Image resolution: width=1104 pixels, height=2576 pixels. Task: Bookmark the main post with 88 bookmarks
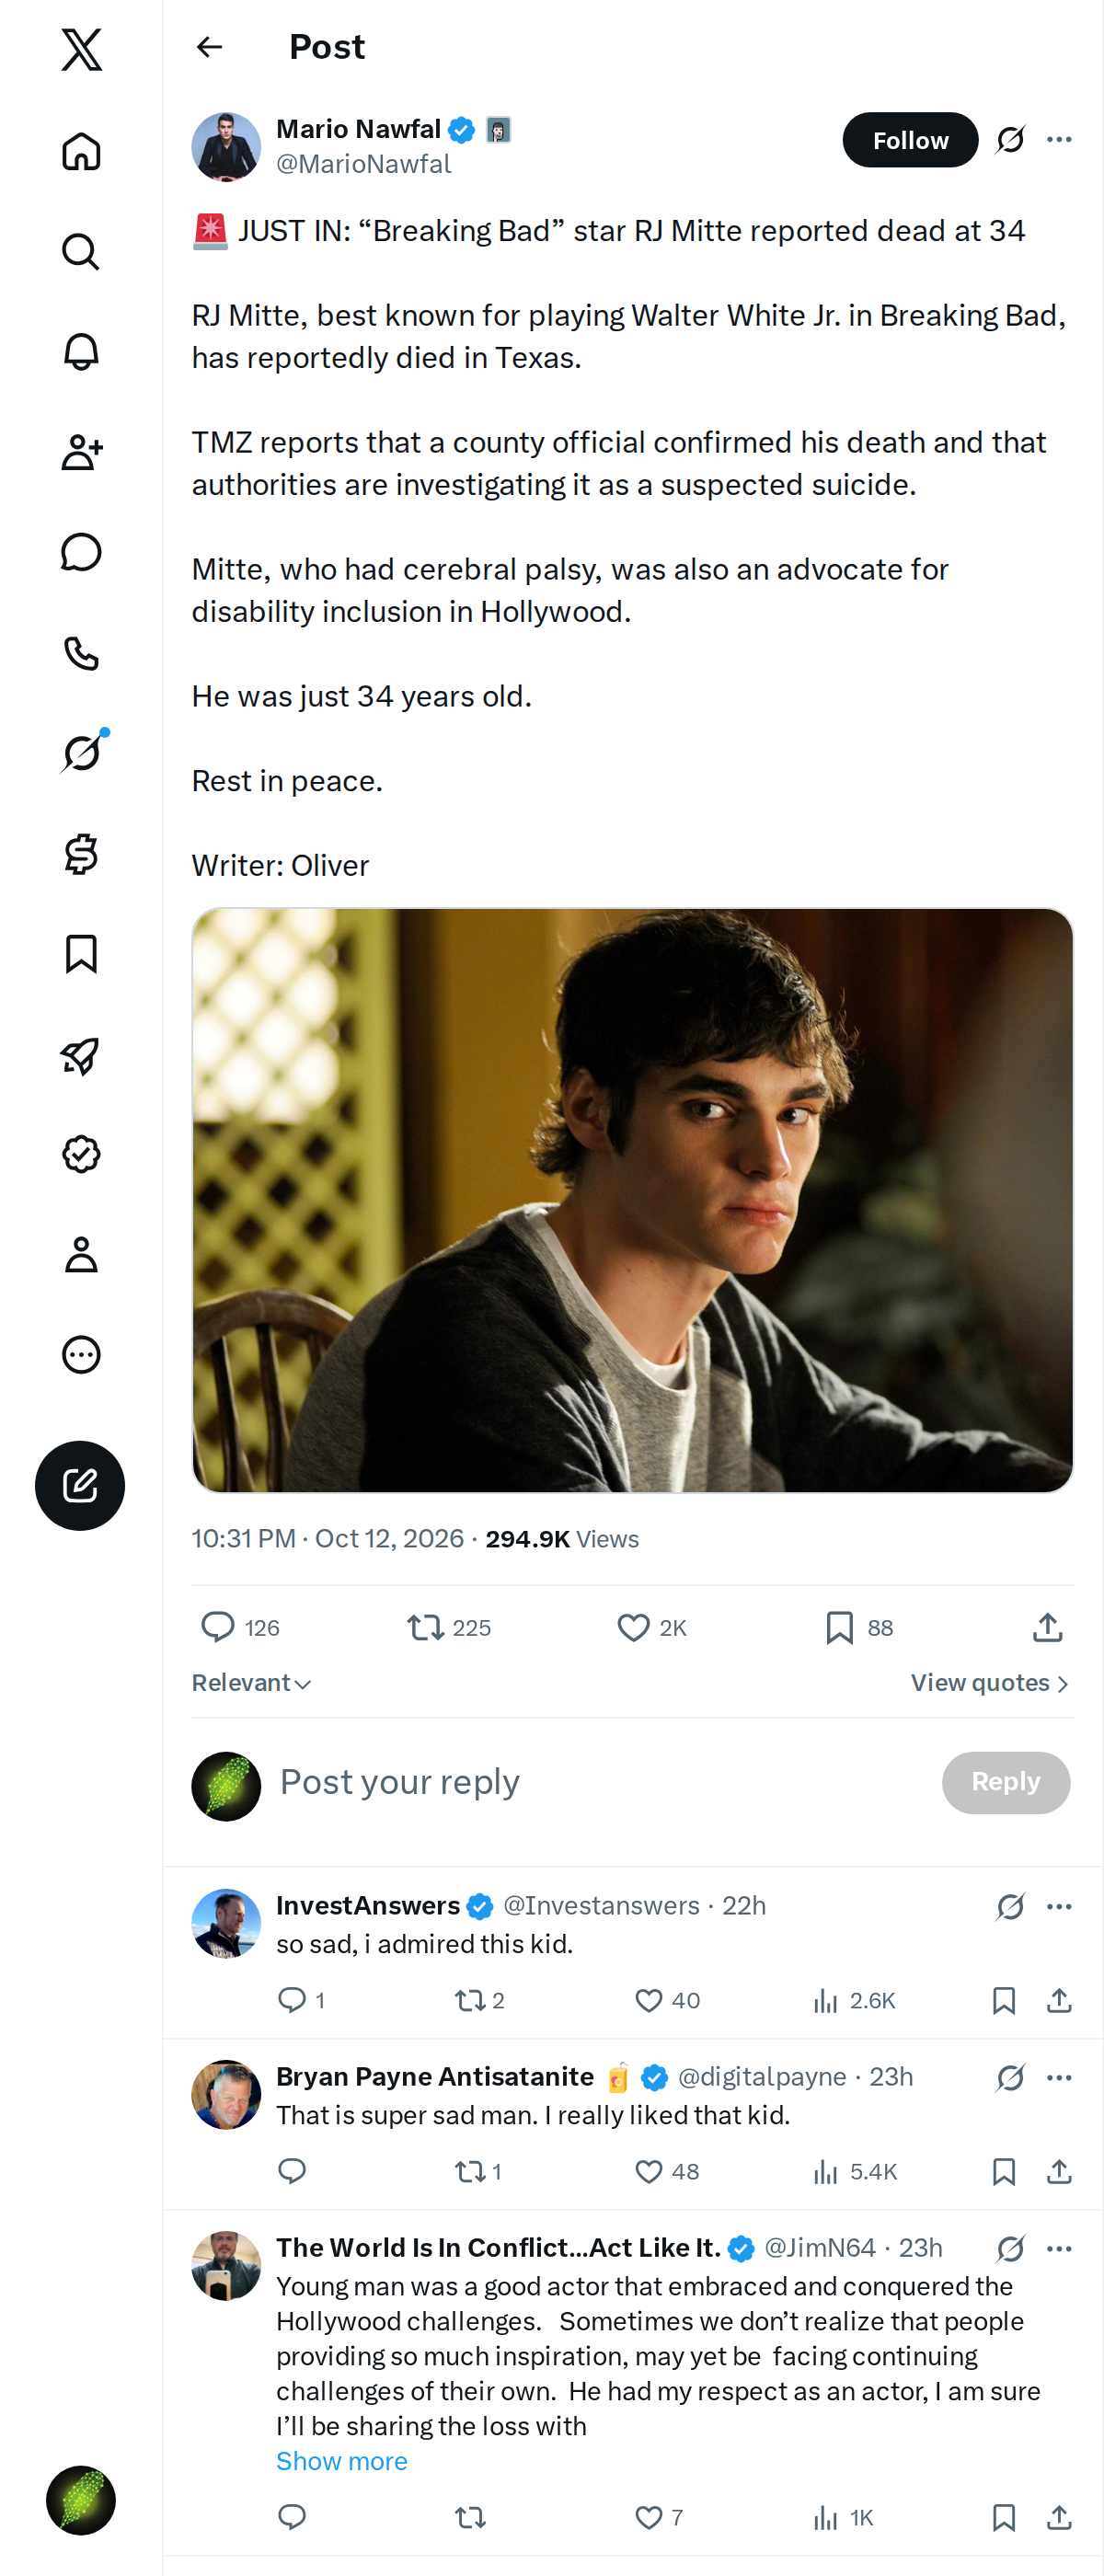tap(858, 1627)
